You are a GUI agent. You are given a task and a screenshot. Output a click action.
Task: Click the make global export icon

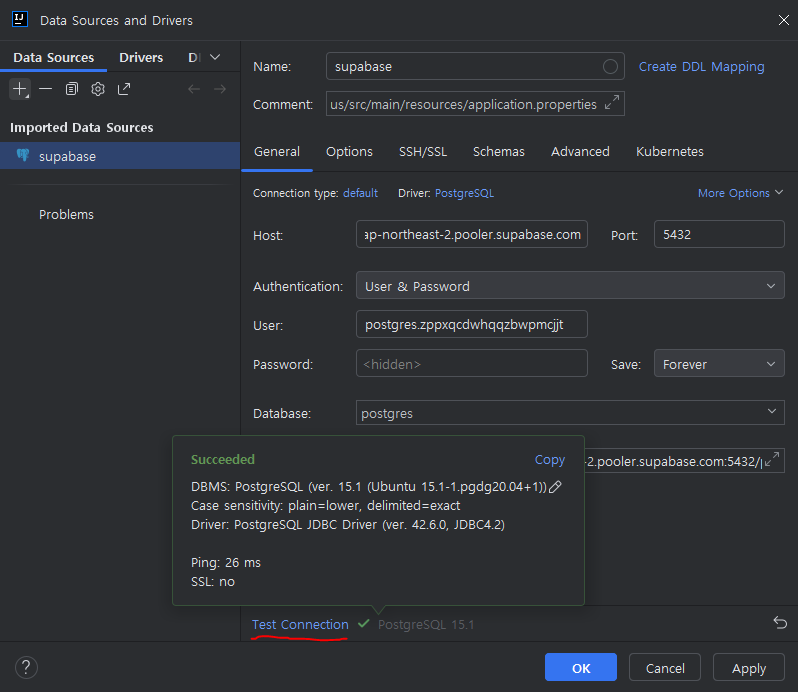pos(124,89)
